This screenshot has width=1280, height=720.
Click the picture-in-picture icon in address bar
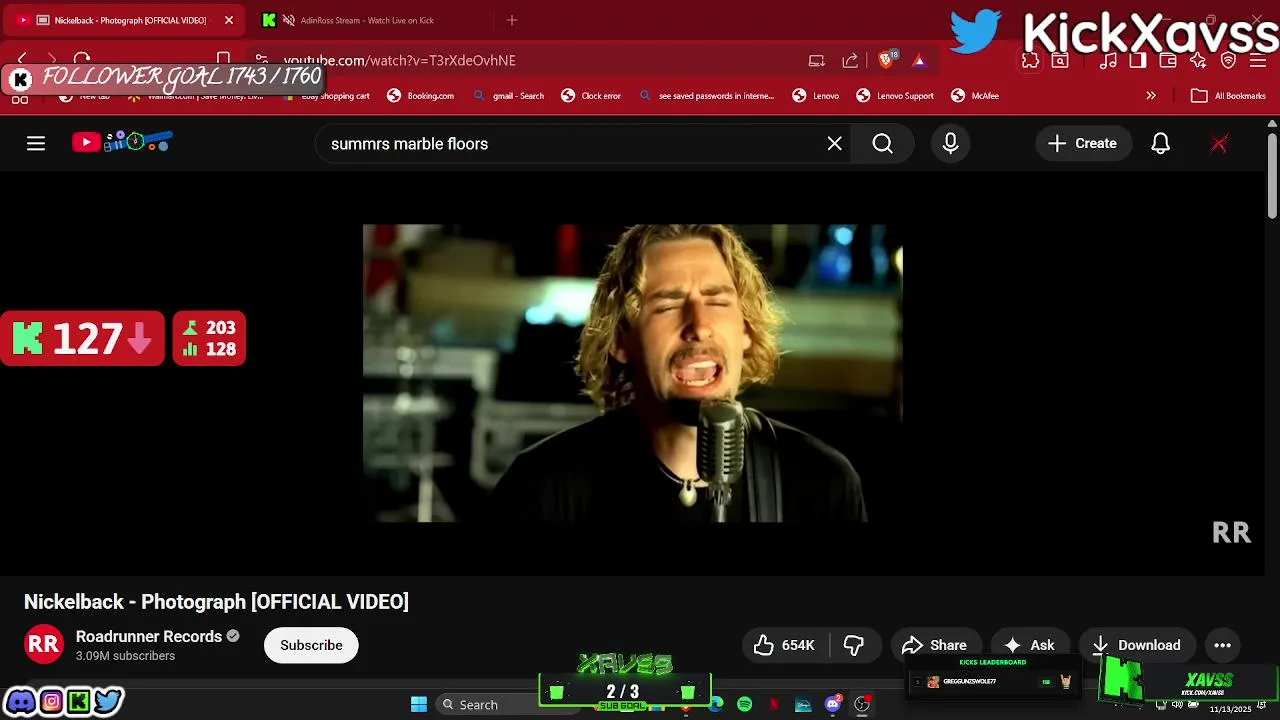pyautogui.click(x=817, y=60)
